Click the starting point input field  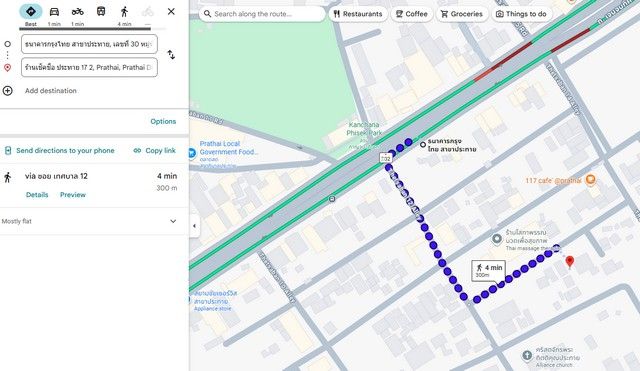(x=89, y=44)
